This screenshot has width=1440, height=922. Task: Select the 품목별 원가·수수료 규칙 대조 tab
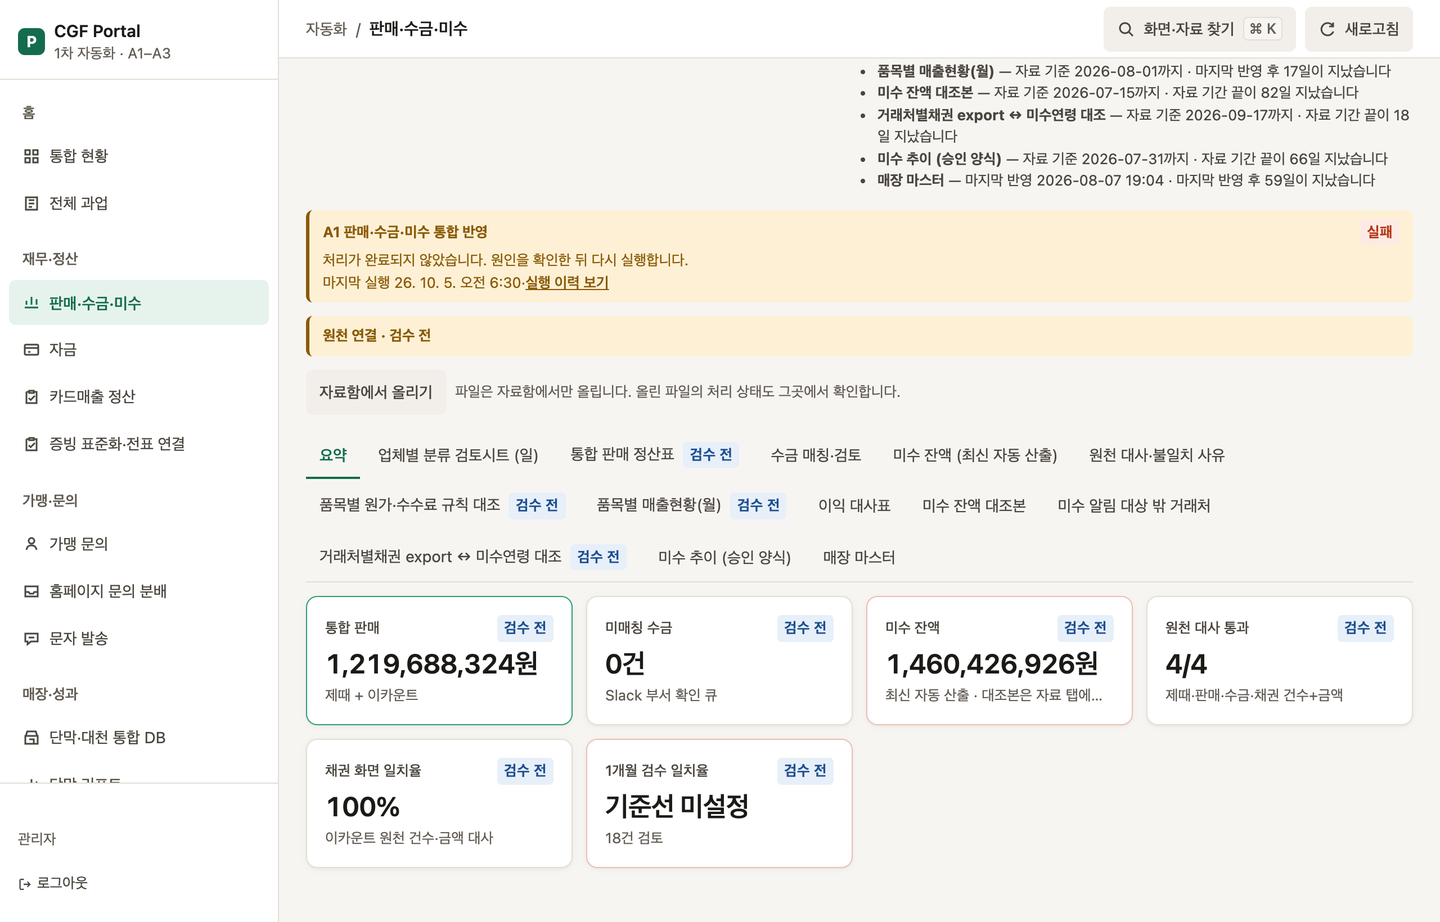pos(442,505)
